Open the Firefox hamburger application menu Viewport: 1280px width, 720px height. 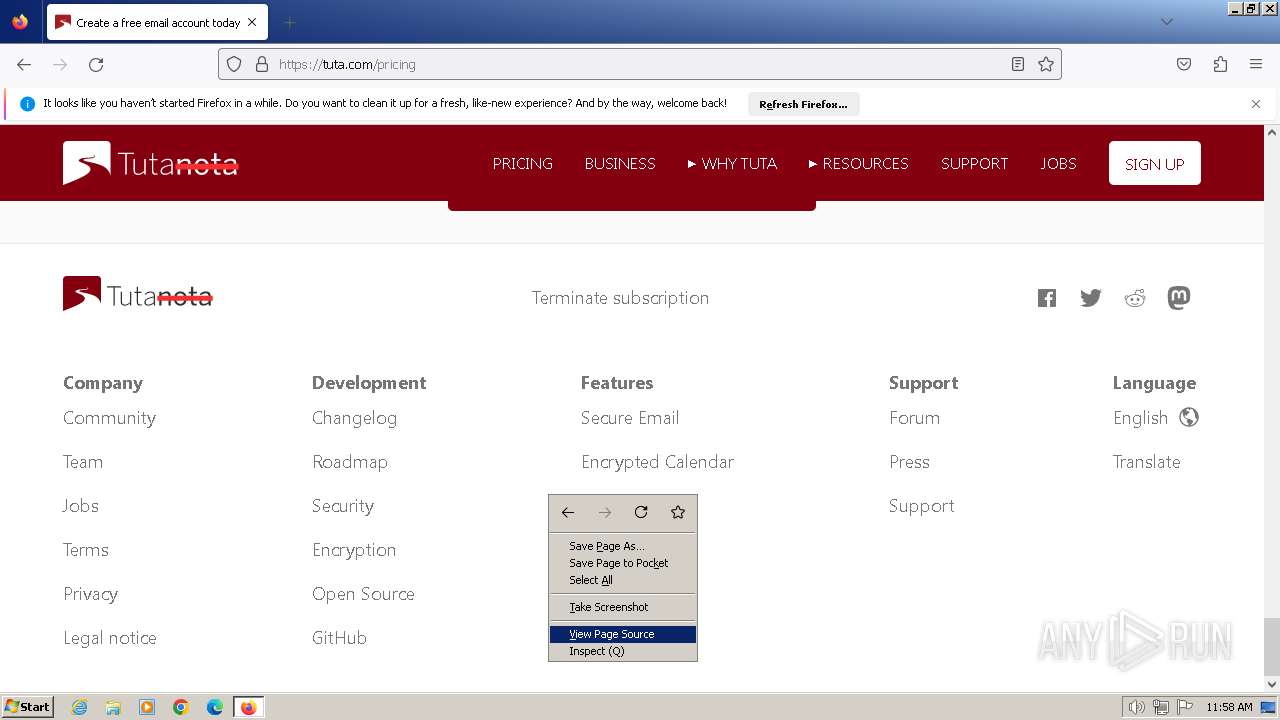[1256, 64]
